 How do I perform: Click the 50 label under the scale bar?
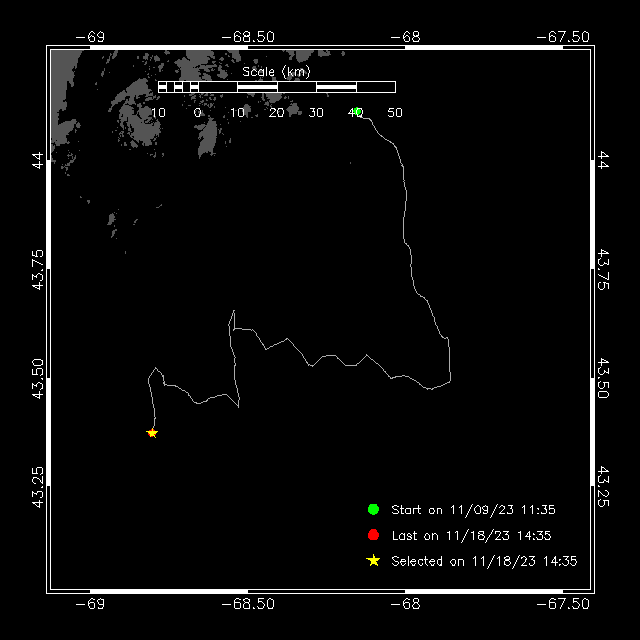(x=395, y=113)
